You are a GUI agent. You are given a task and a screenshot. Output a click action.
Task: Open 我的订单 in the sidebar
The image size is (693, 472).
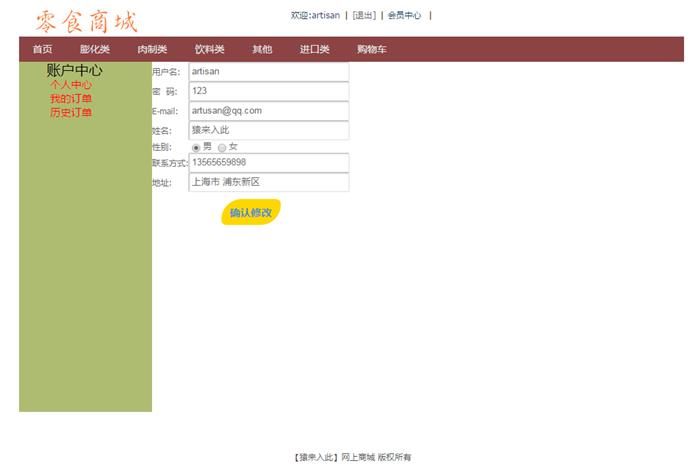pos(71,99)
